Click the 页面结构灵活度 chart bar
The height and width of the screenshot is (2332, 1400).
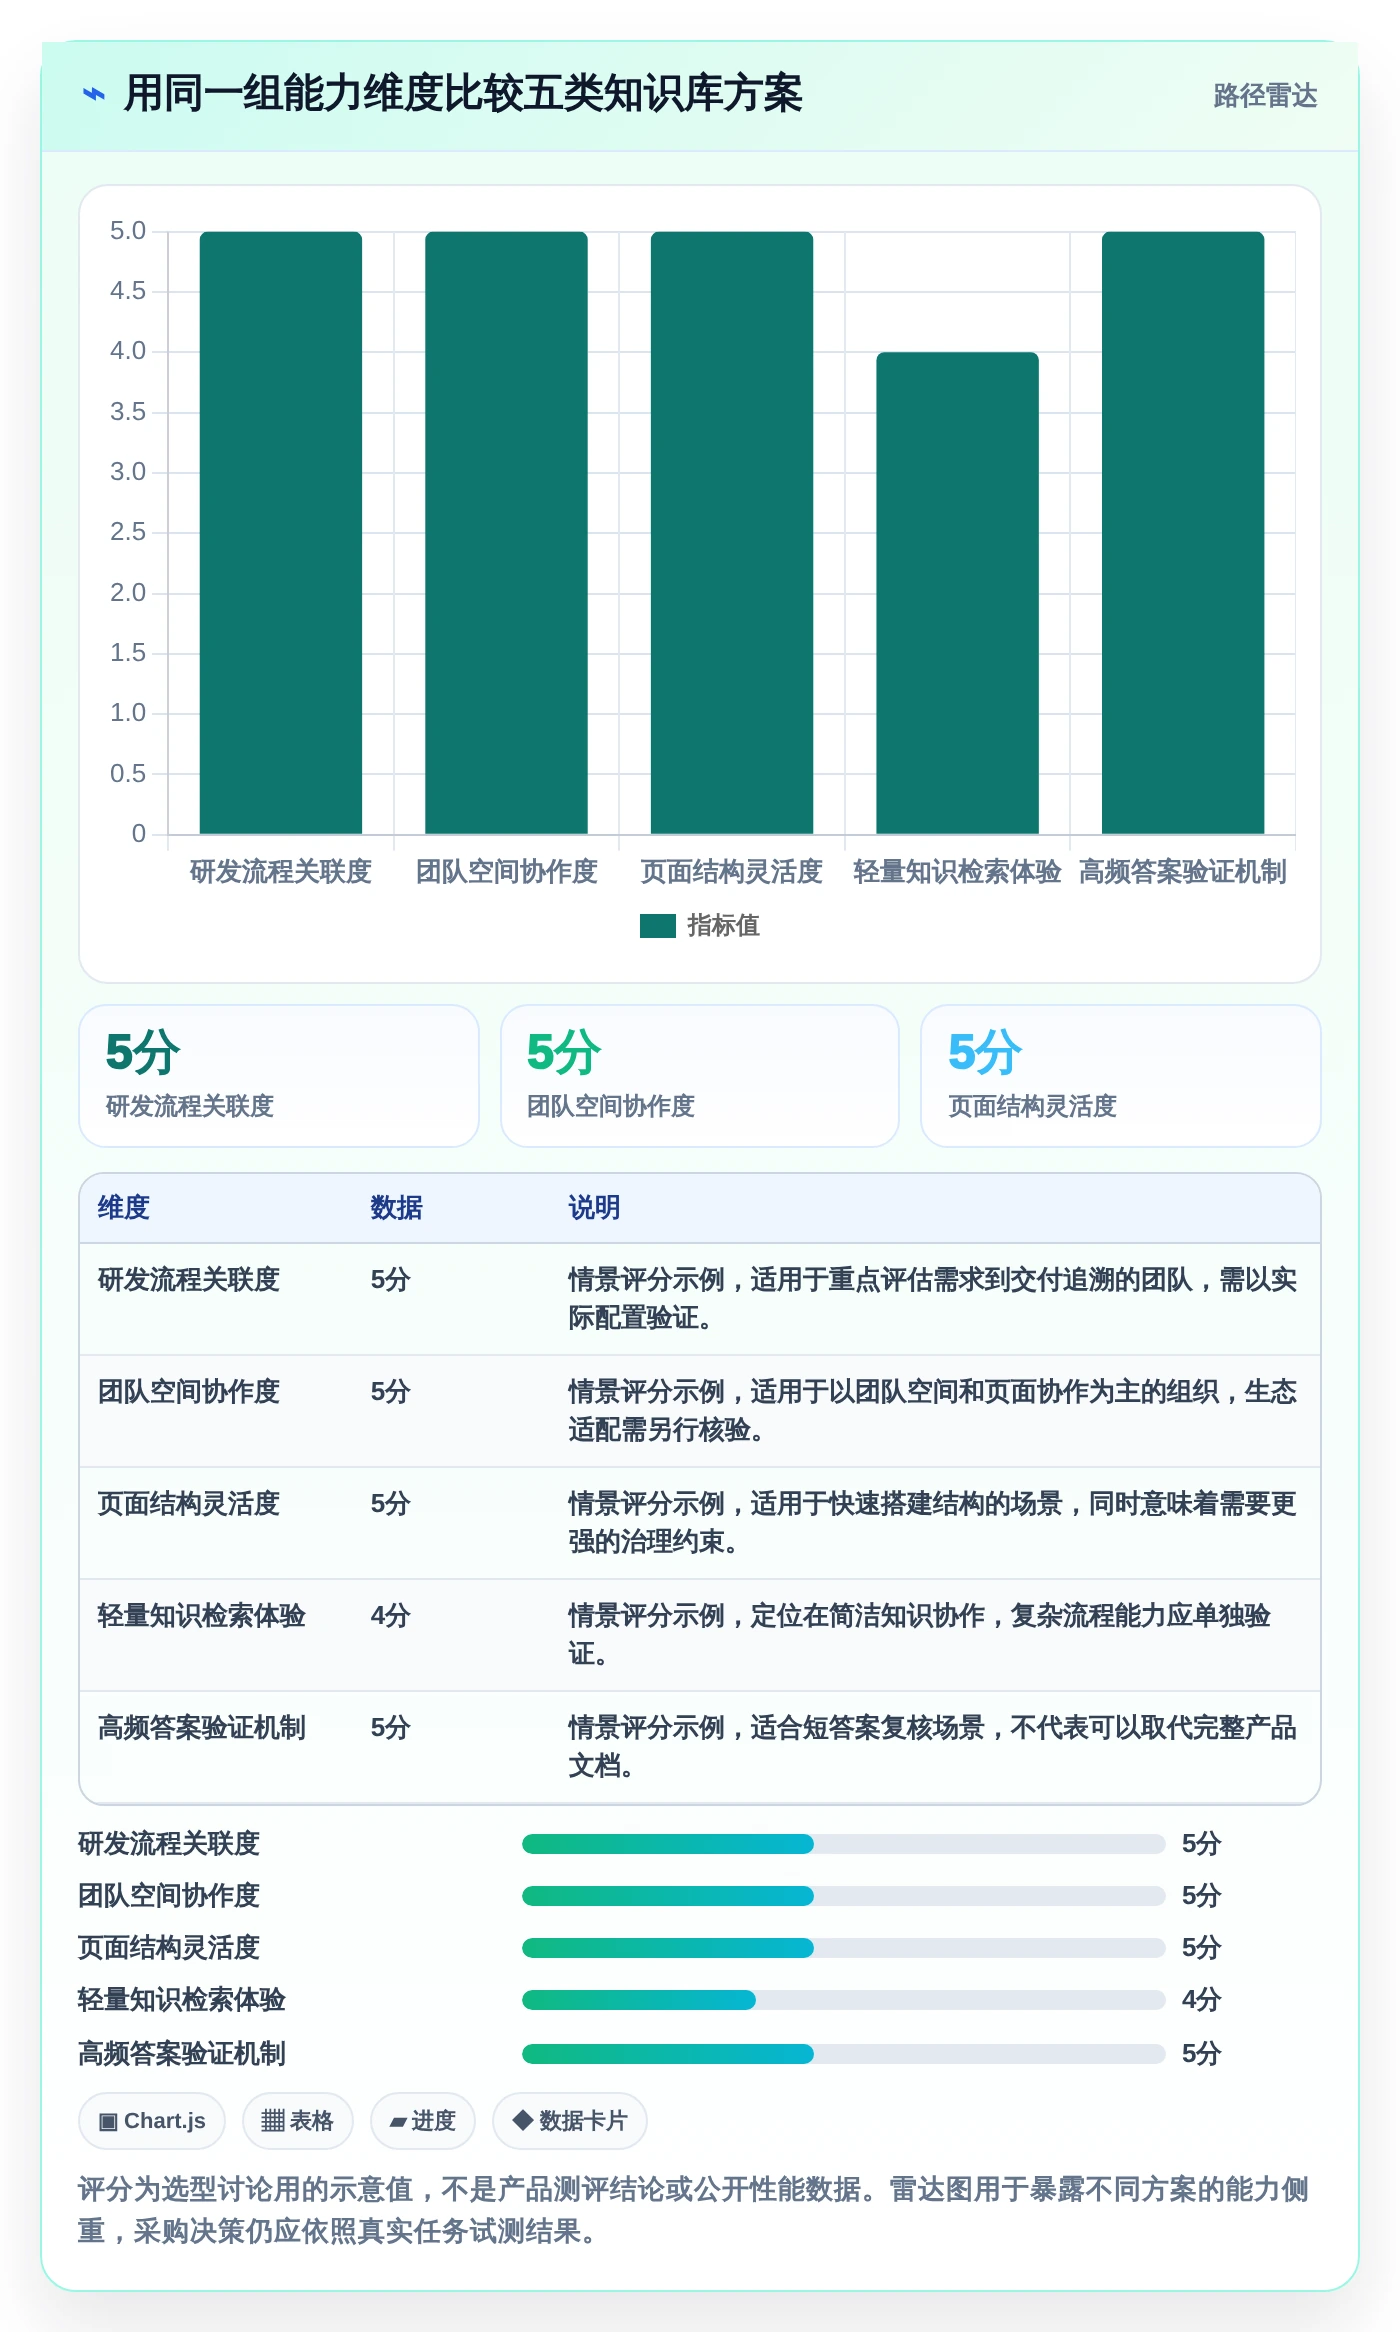point(732,532)
